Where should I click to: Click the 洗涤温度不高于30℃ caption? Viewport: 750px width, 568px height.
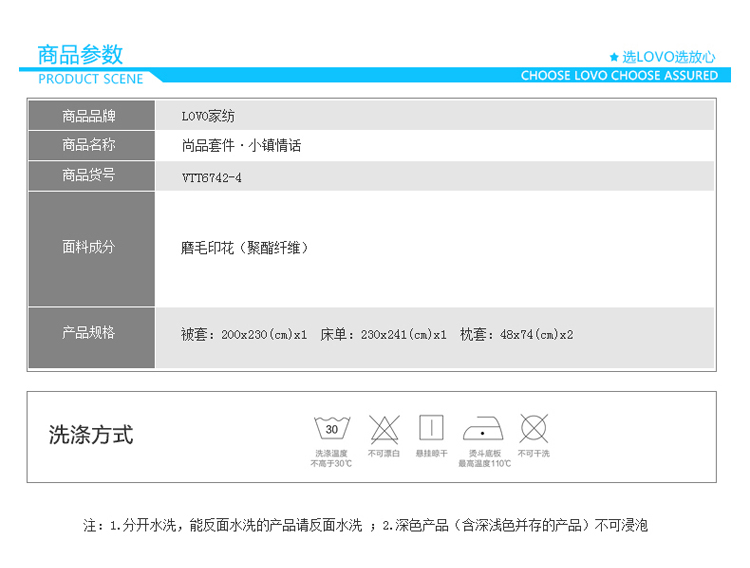(331, 458)
